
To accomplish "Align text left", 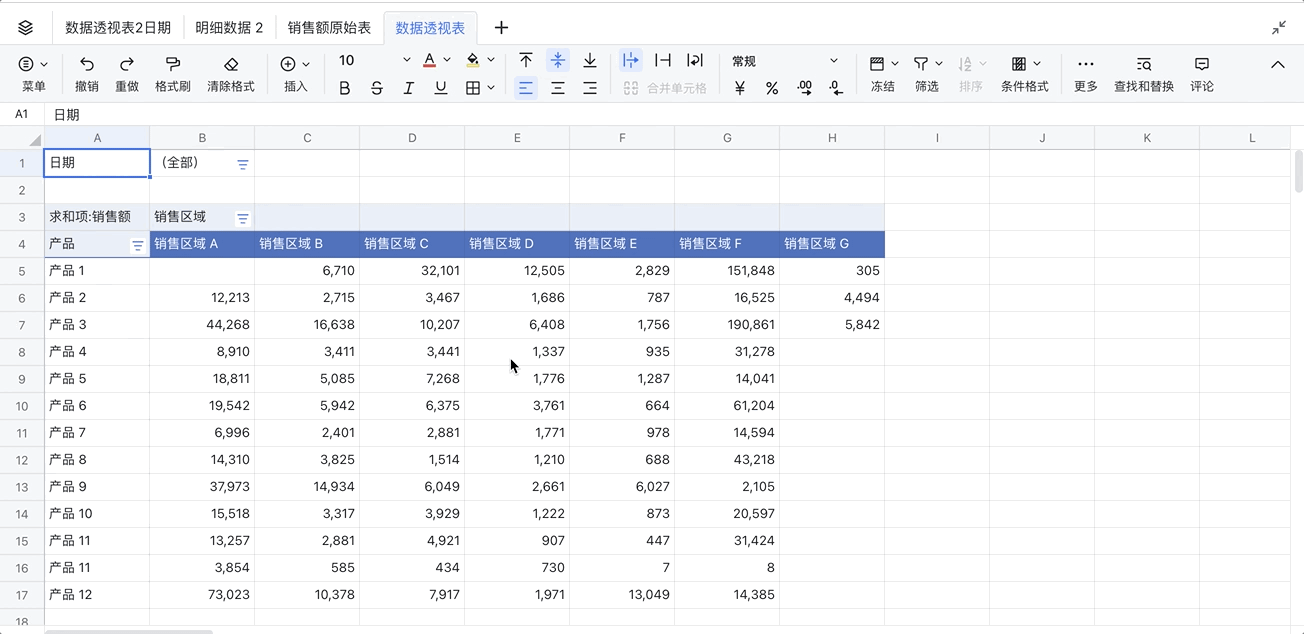I will (x=526, y=88).
